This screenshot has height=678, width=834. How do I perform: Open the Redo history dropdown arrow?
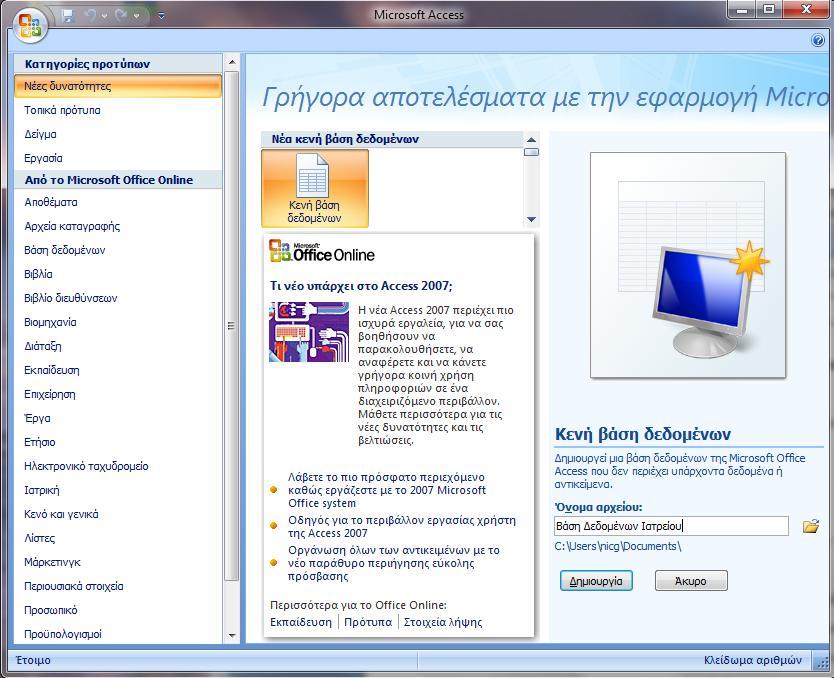point(137,16)
